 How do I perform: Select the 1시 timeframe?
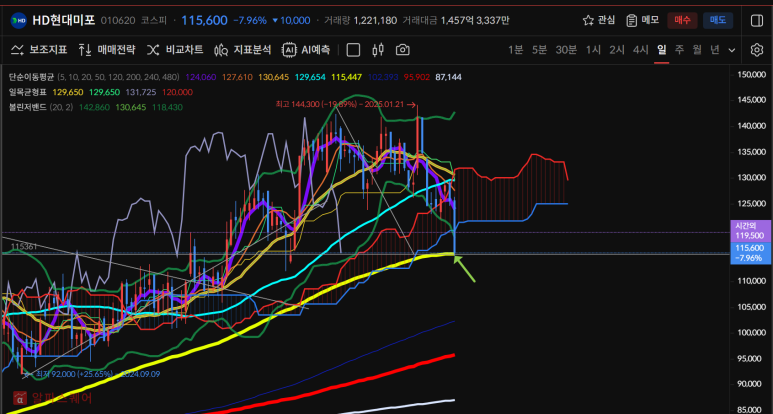coord(593,50)
